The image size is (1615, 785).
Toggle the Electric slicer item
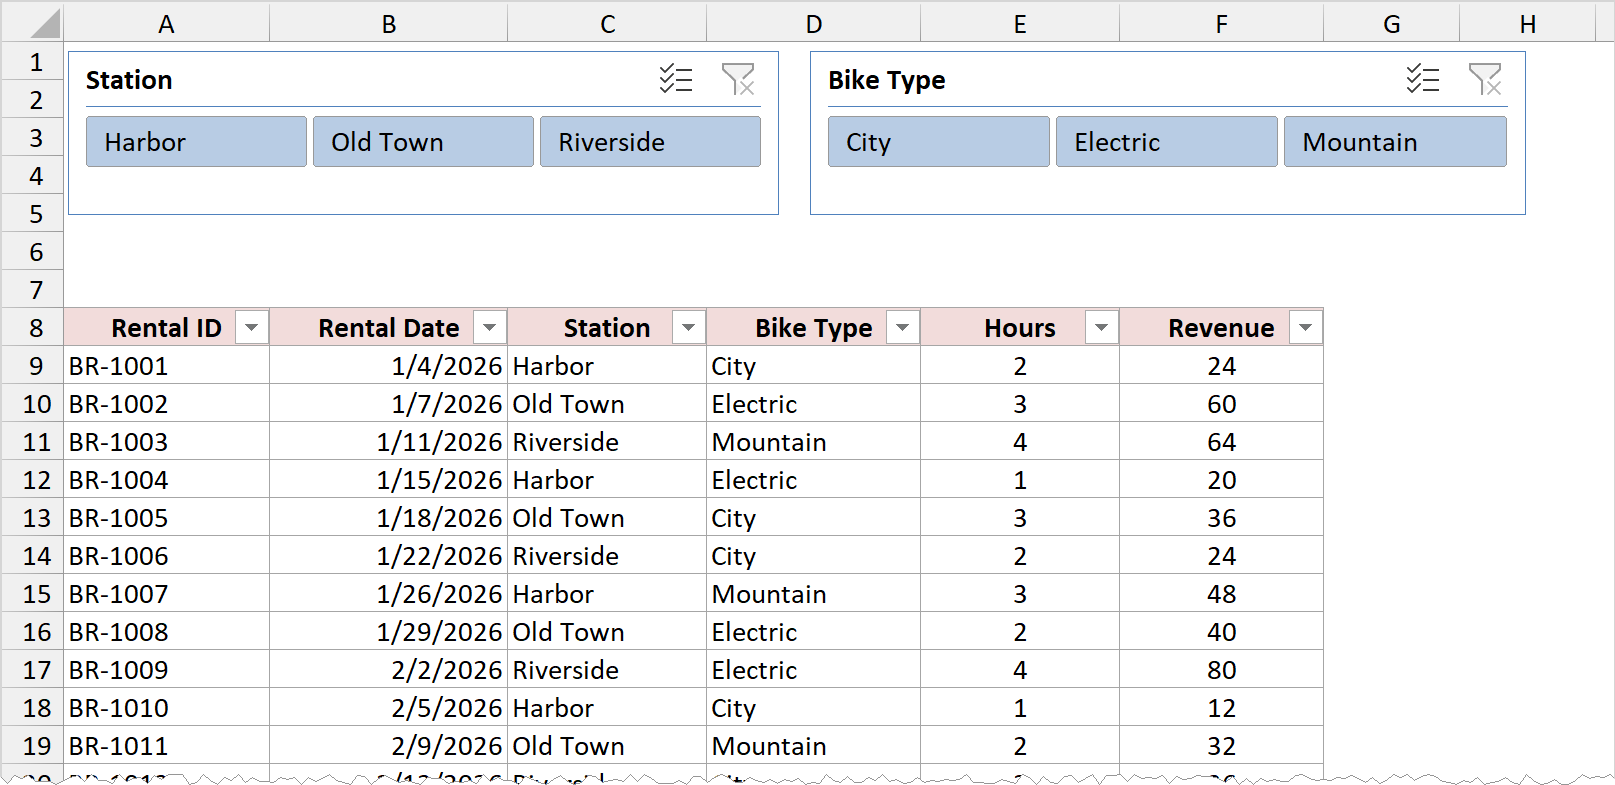(1166, 142)
